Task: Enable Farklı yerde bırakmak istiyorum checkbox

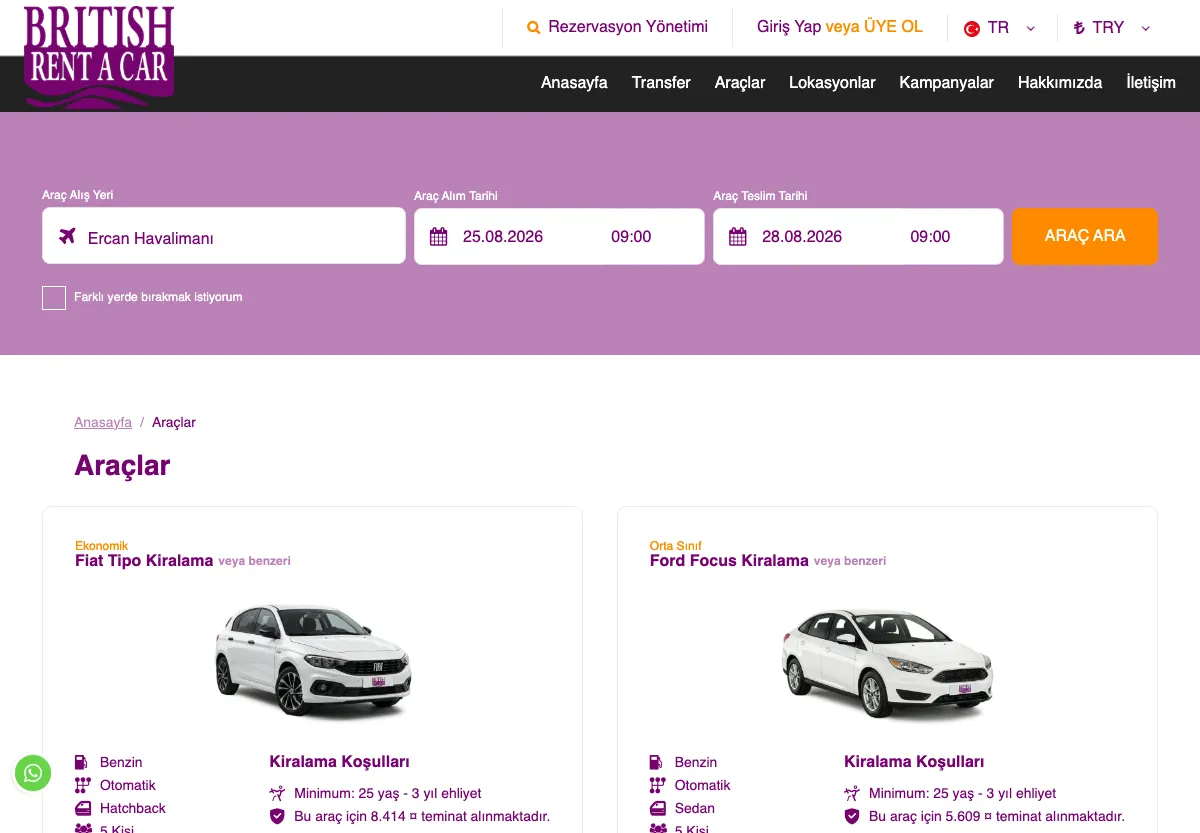Action: pyautogui.click(x=54, y=297)
